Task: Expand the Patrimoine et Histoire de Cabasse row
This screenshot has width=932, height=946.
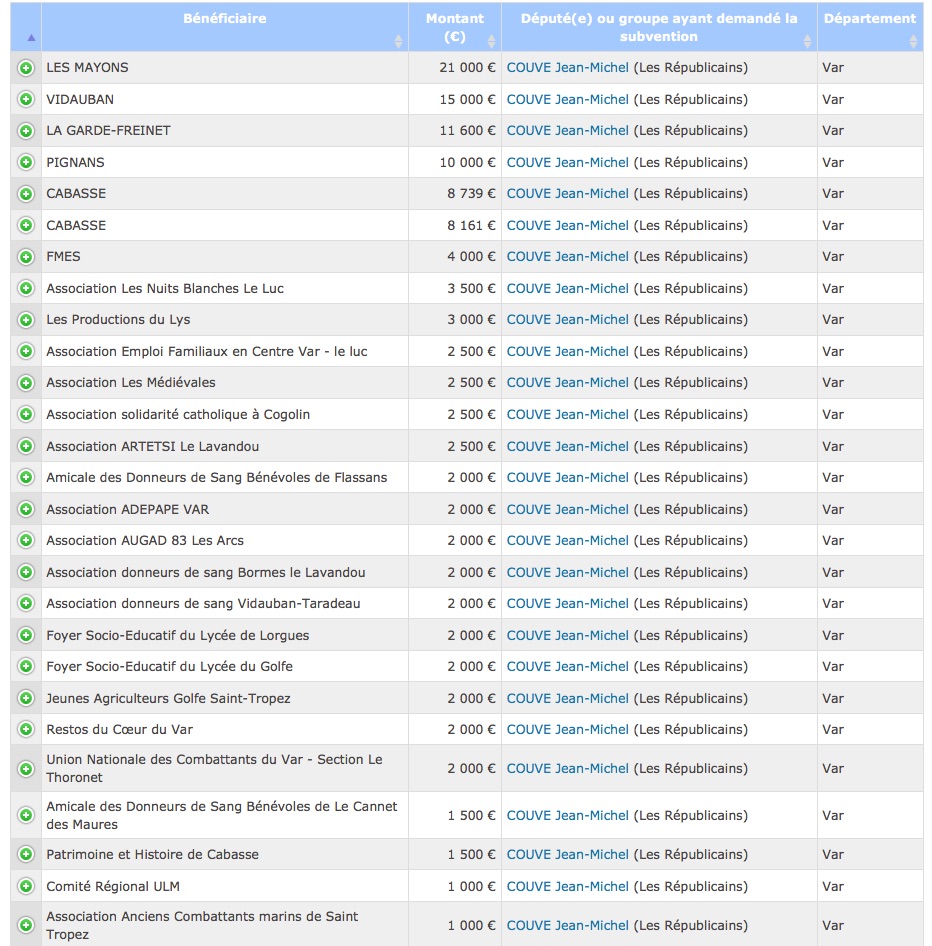Action: [x=26, y=854]
